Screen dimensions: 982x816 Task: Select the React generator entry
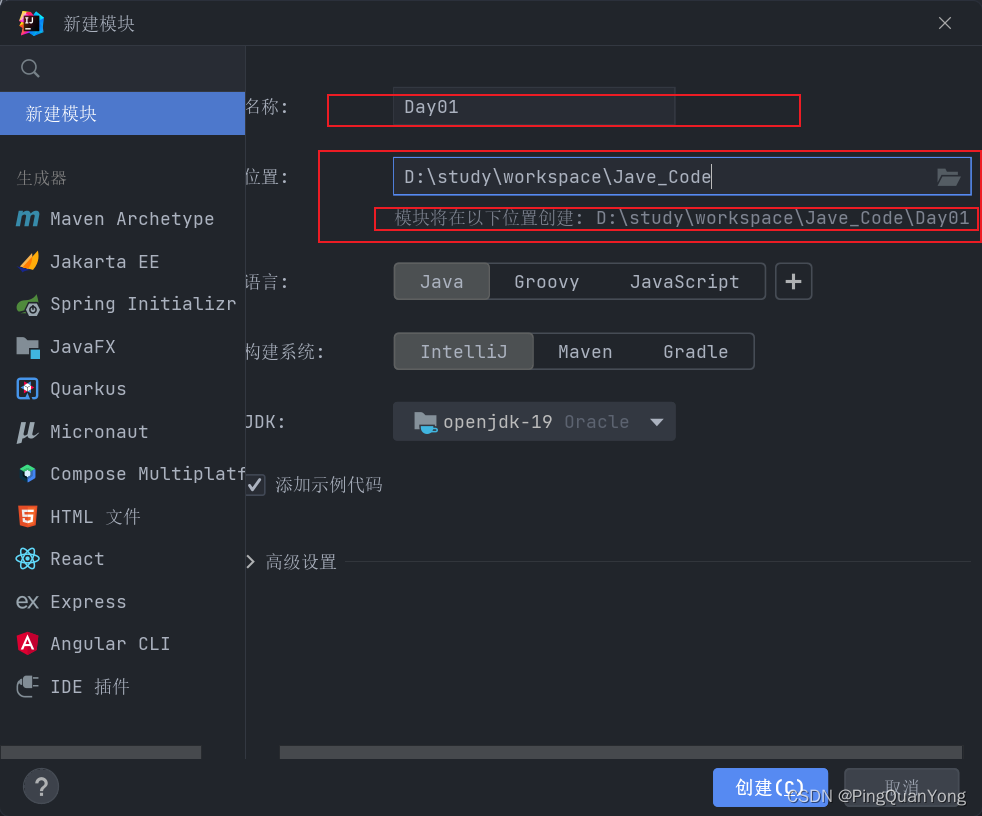122,559
